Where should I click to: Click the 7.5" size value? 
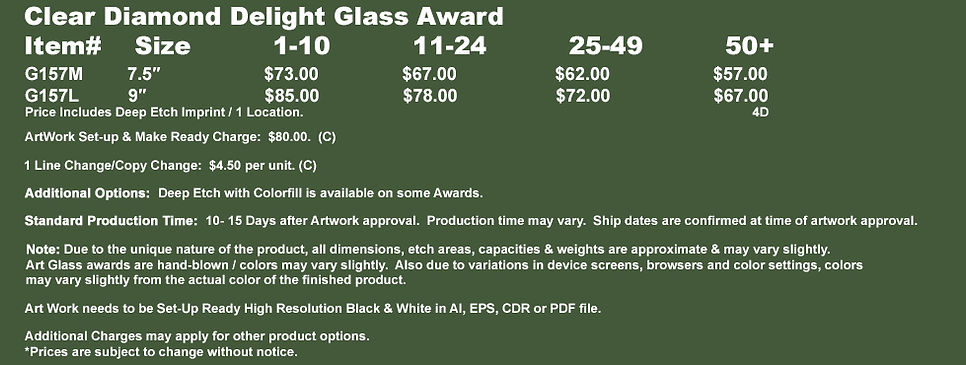tap(144, 75)
